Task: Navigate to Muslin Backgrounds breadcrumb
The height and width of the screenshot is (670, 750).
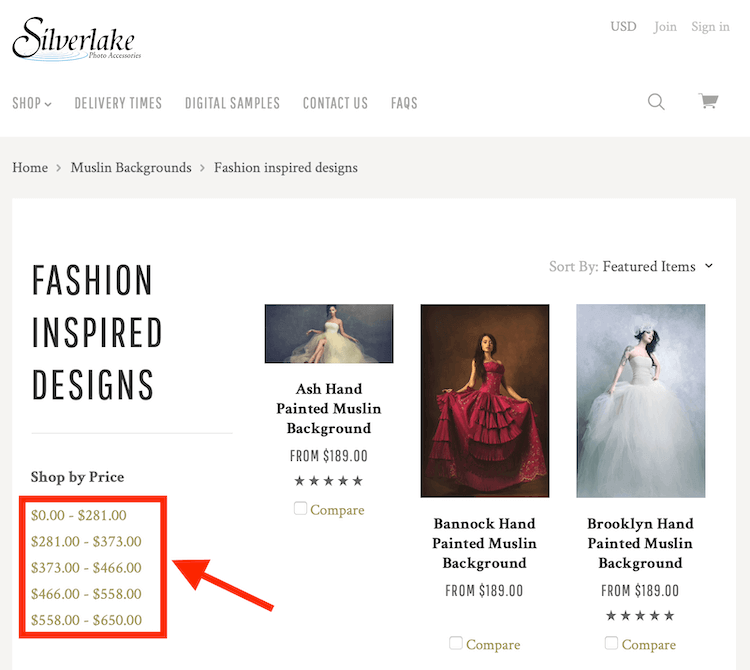Action: 131,167
